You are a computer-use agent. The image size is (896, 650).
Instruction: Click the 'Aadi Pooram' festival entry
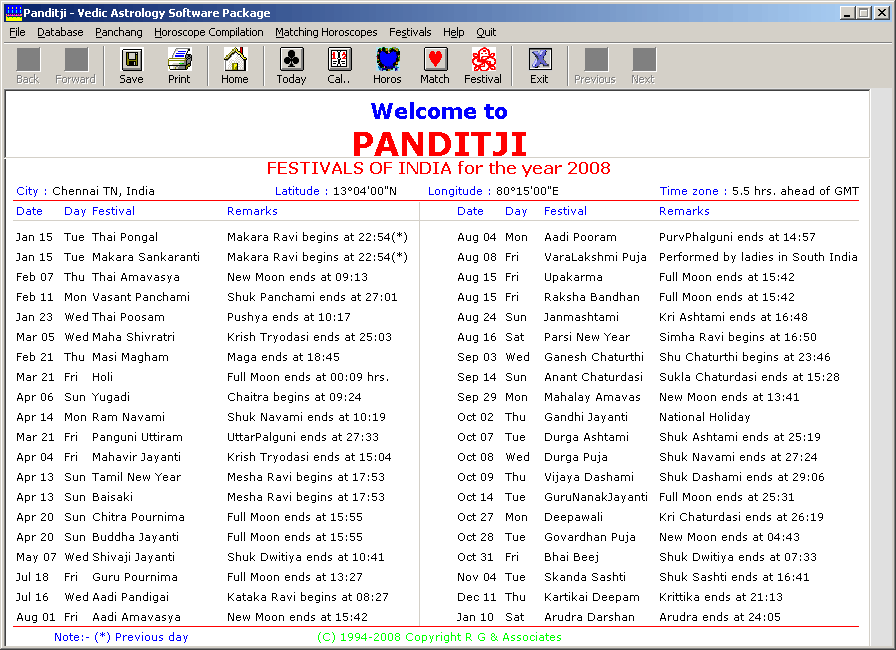click(x=580, y=237)
